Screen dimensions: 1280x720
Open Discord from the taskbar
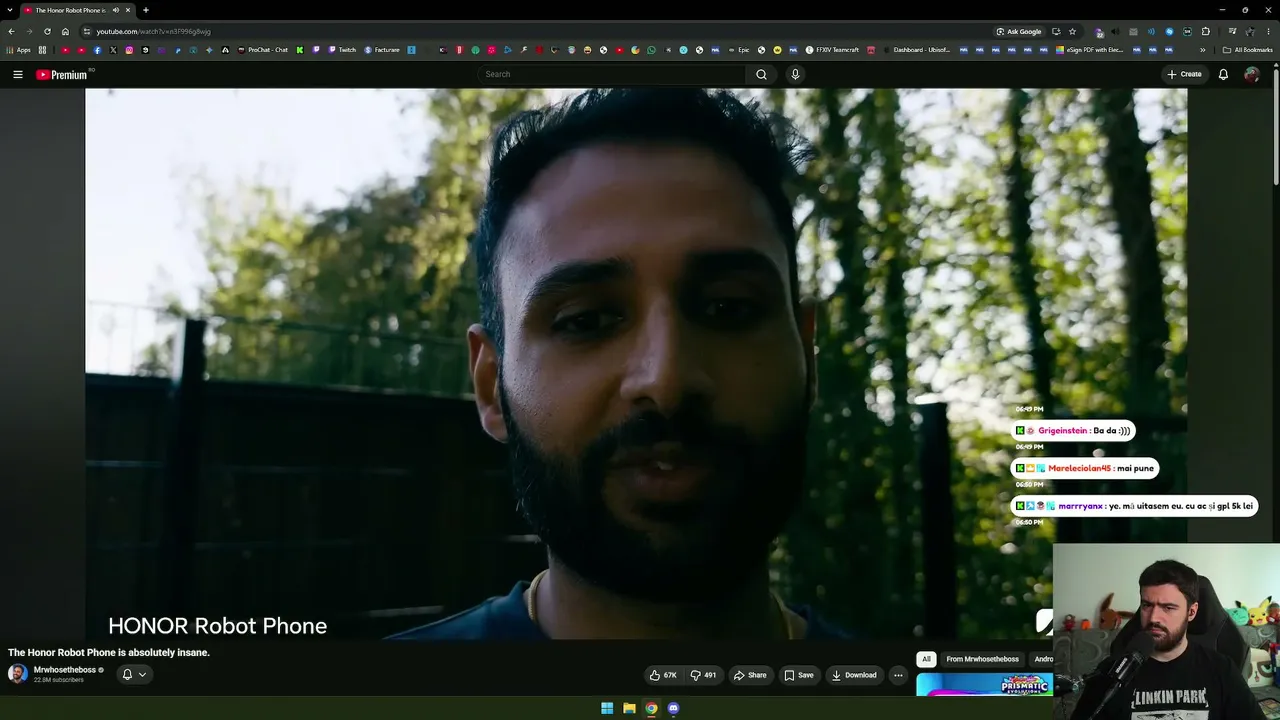pyautogui.click(x=673, y=708)
